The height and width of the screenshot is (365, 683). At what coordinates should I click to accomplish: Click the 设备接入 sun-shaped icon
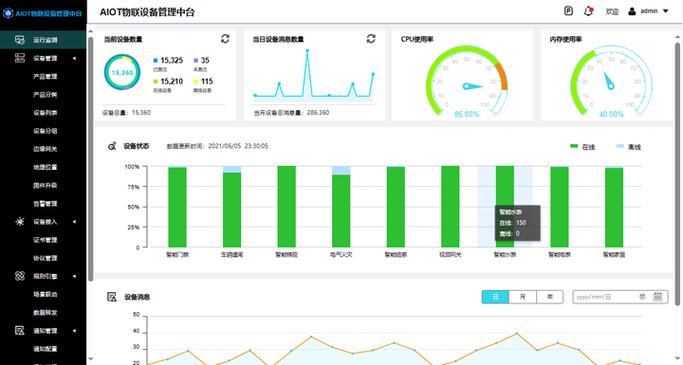pyautogui.click(x=20, y=222)
